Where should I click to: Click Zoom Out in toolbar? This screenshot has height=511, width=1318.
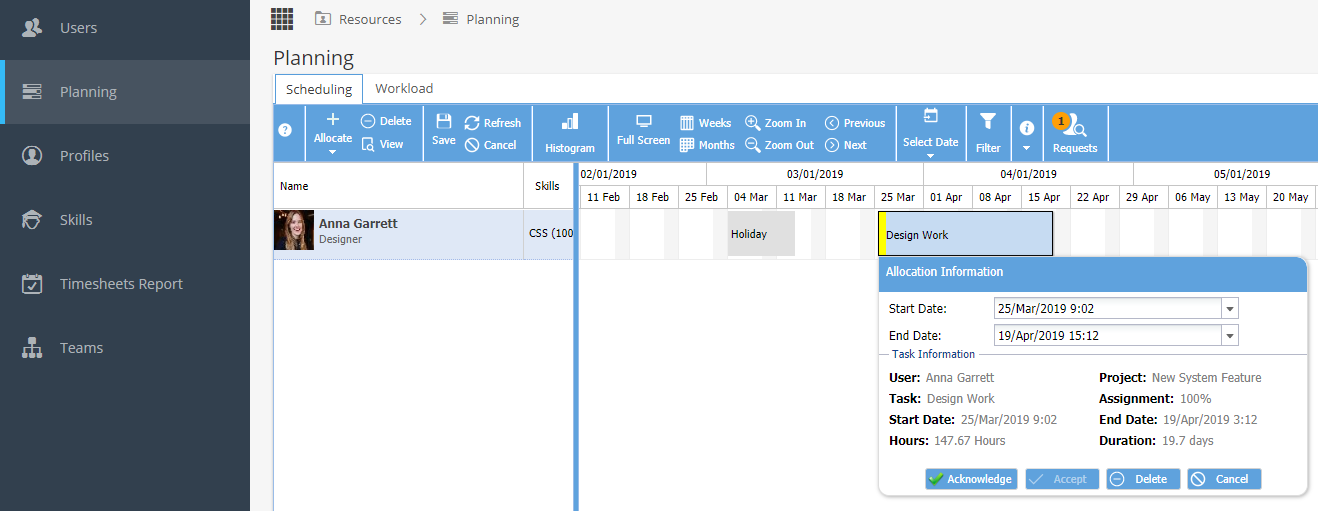[779, 145]
